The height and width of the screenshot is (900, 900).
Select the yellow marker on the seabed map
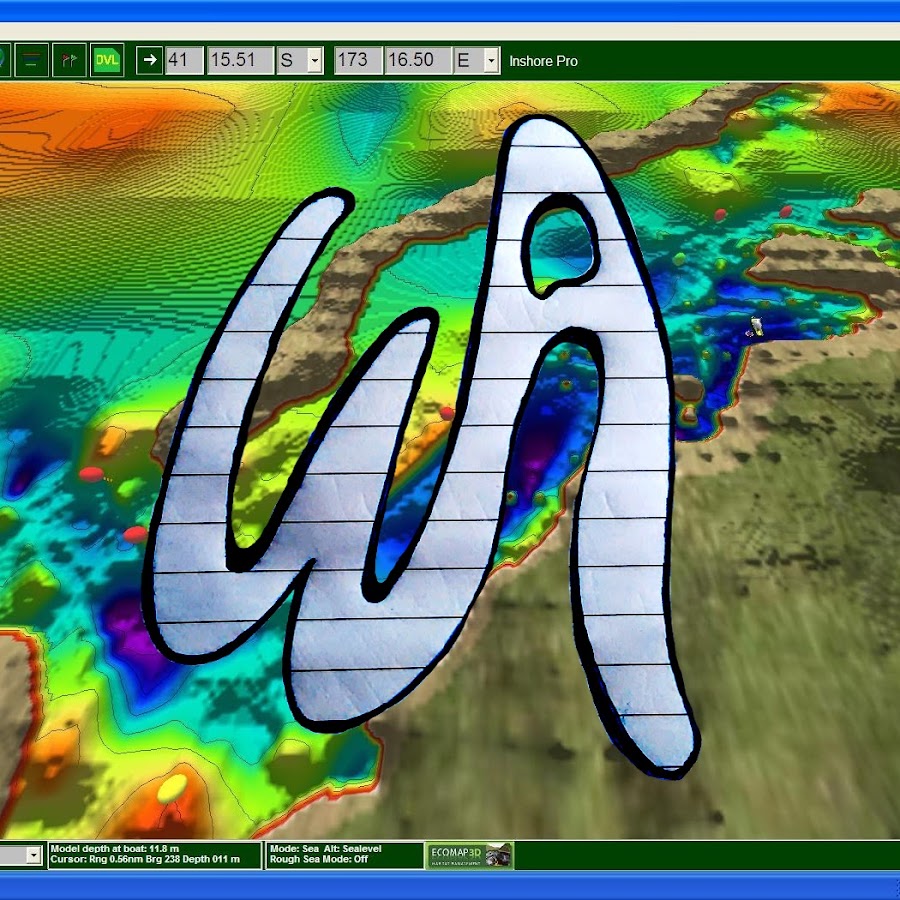point(172,787)
